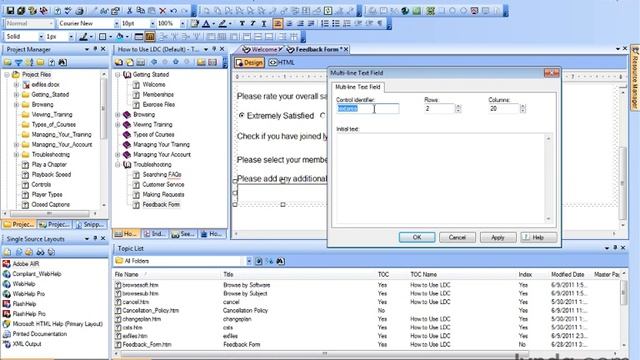This screenshot has width=640, height=360.
Task: Click the Cut scissors icon
Action: (129, 11)
